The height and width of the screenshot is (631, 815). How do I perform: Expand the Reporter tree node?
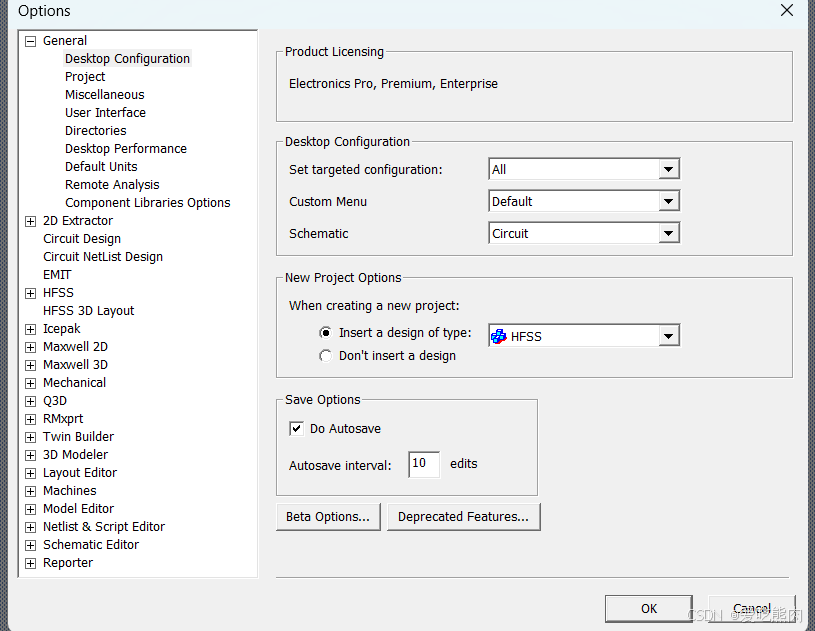31,563
